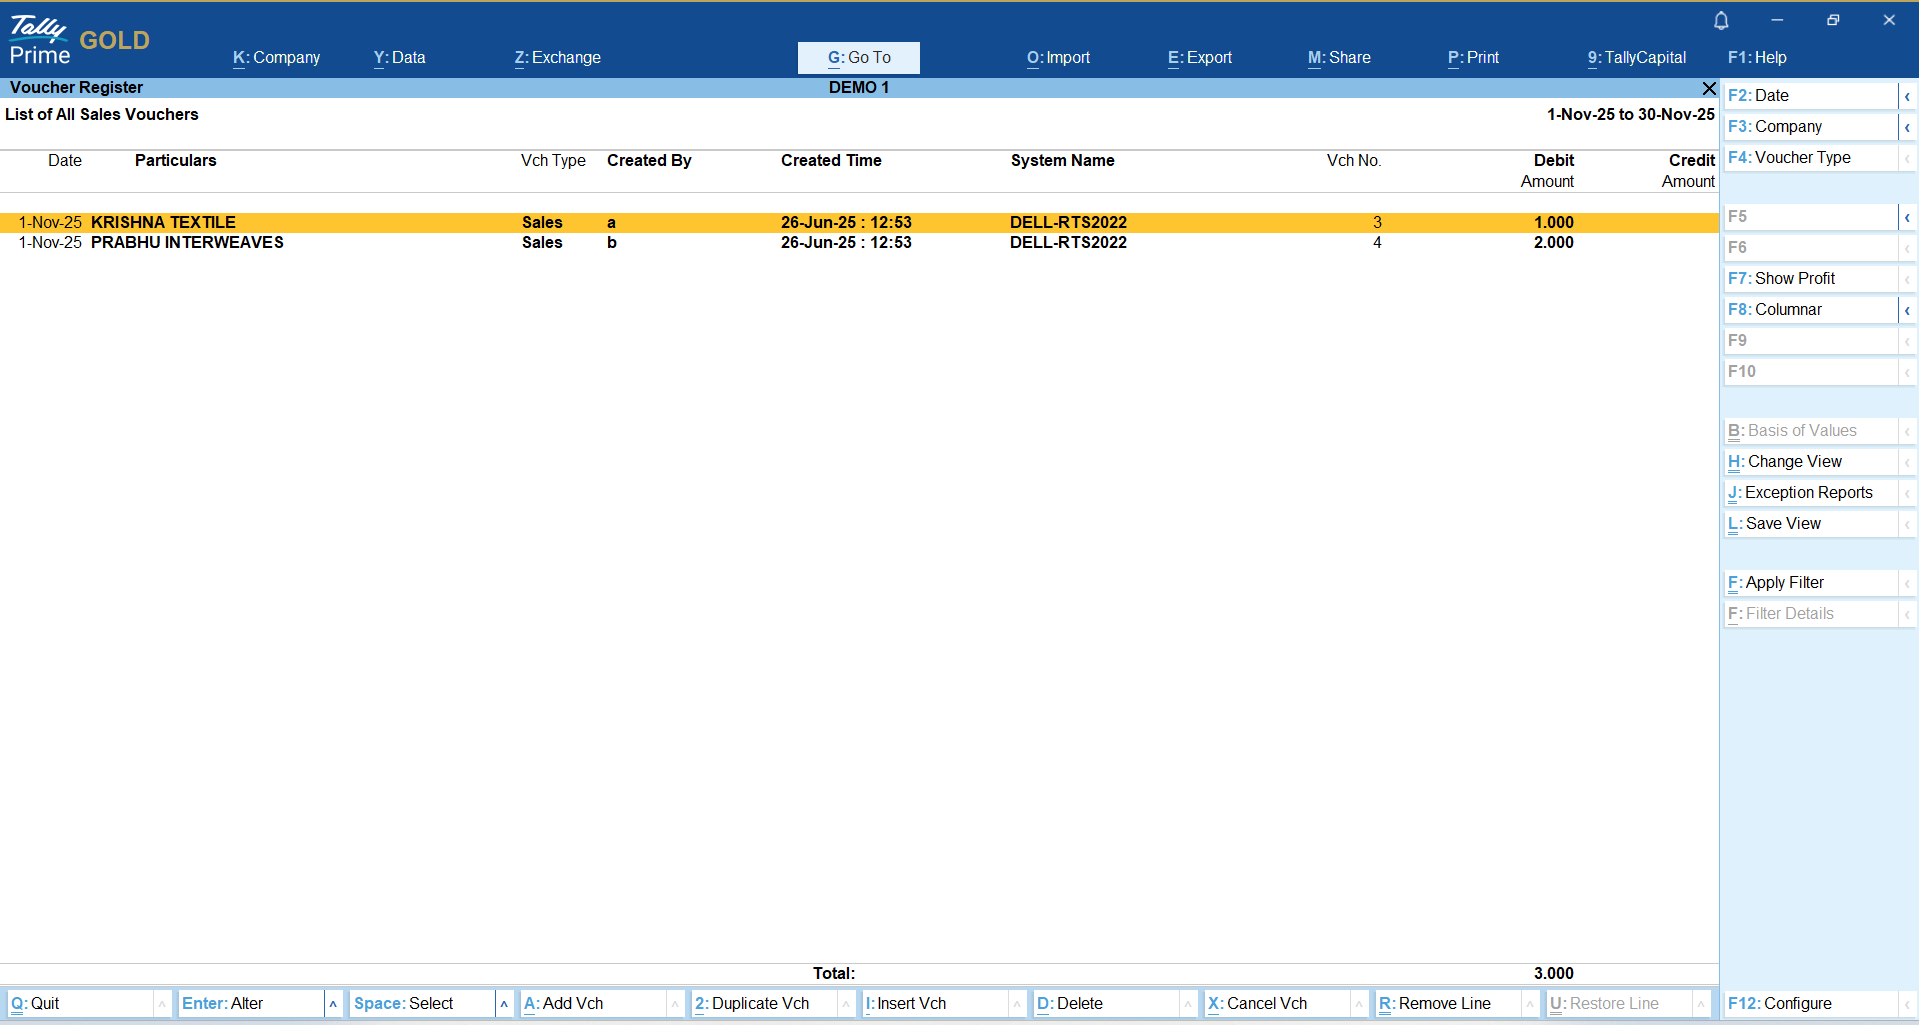Open the Space: Select up-arrow expander
The image size is (1919, 1025).
tap(504, 1003)
